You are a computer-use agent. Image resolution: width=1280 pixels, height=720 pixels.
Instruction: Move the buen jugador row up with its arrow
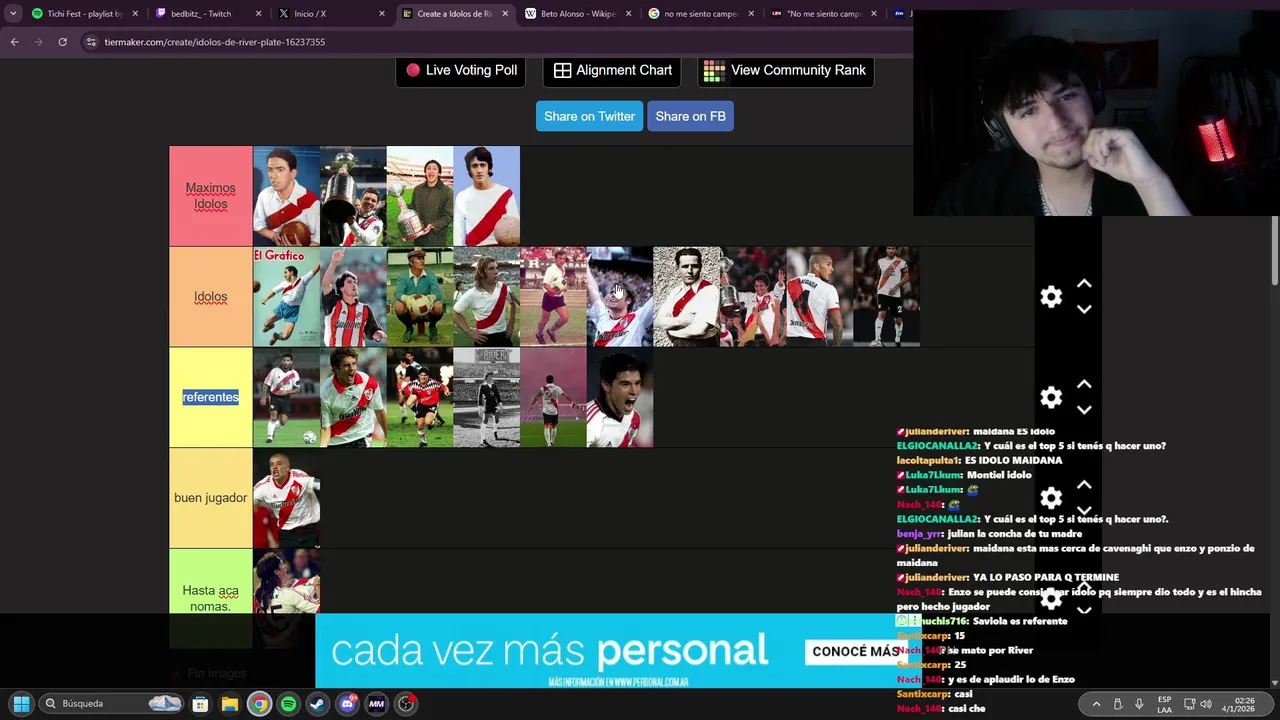[1084, 485]
